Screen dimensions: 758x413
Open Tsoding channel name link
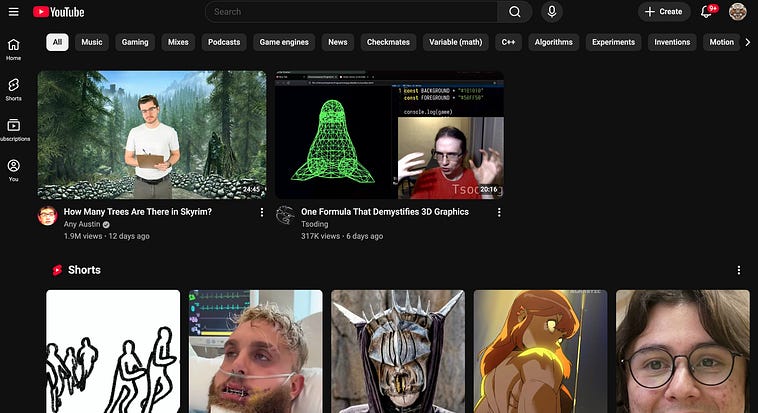click(x=315, y=224)
